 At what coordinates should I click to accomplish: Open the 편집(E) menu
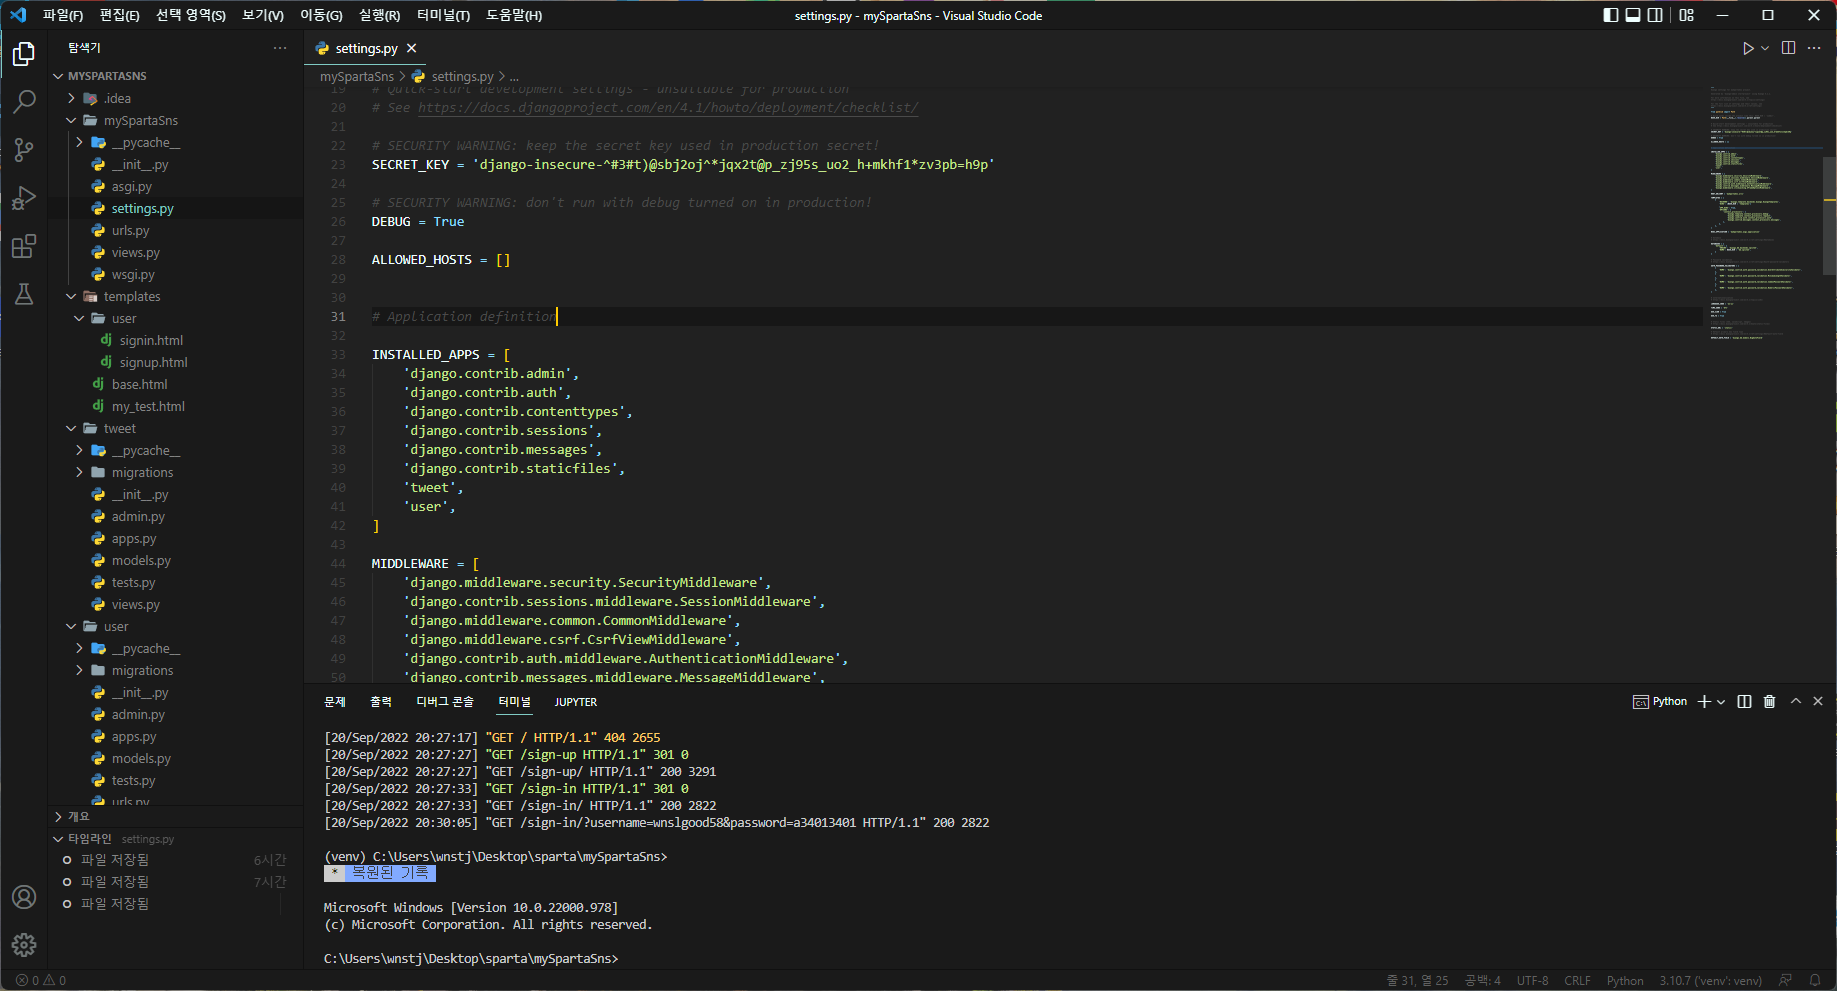[119, 15]
